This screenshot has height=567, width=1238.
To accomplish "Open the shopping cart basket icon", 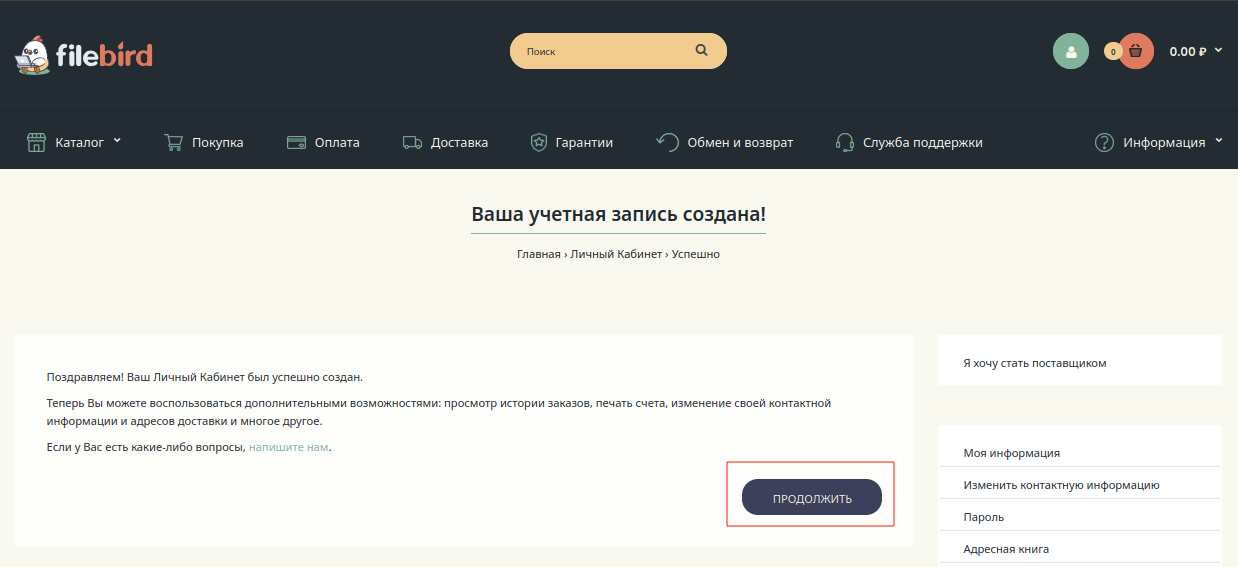I will pyautogui.click(x=1135, y=51).
